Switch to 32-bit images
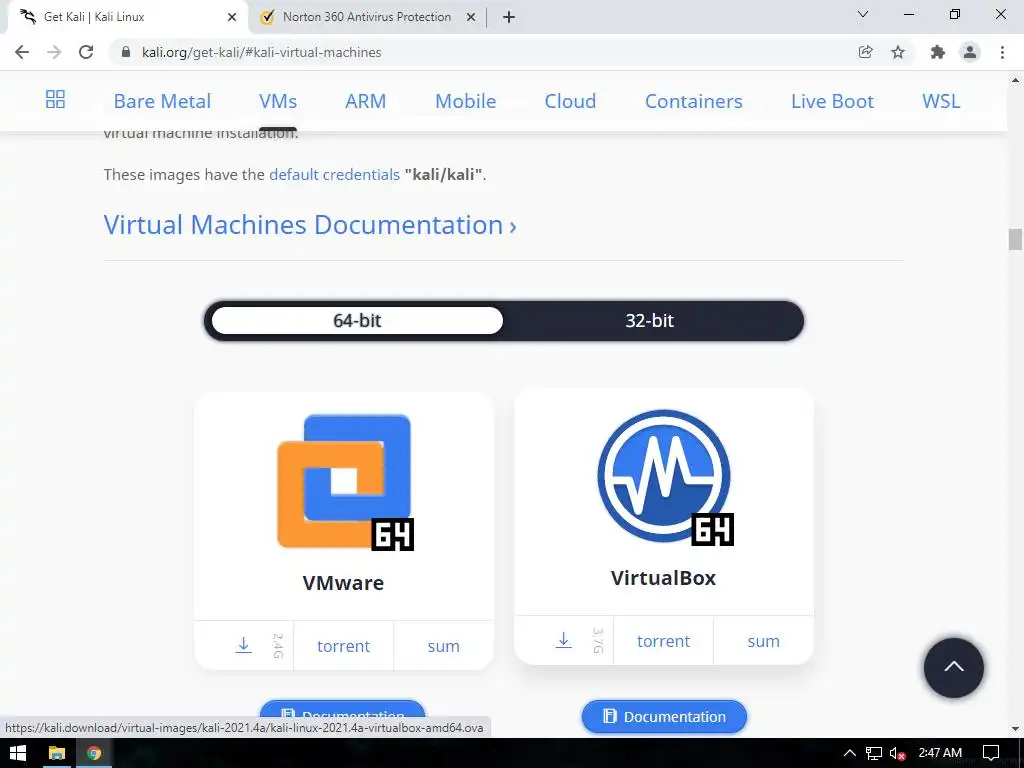 click(x=650, y=321)
